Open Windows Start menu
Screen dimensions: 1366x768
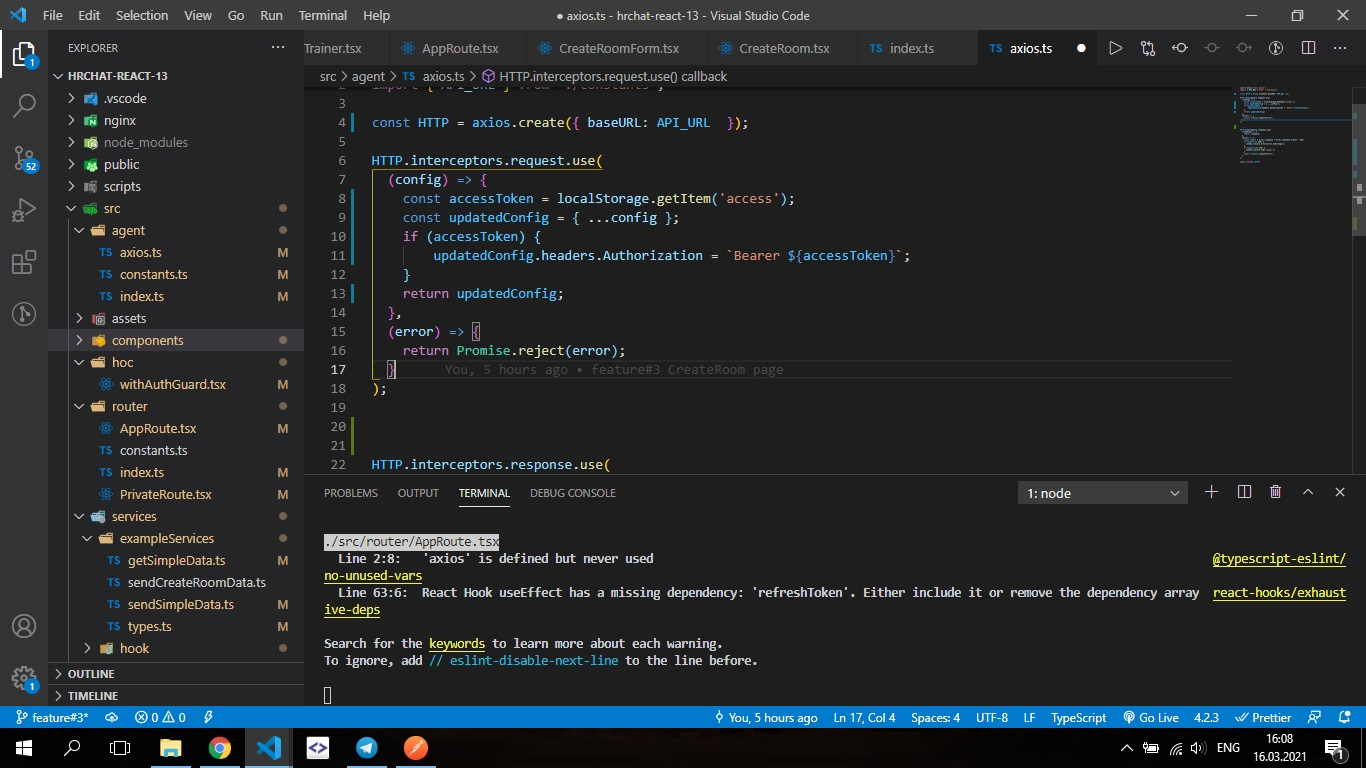(x=24, y=748)
